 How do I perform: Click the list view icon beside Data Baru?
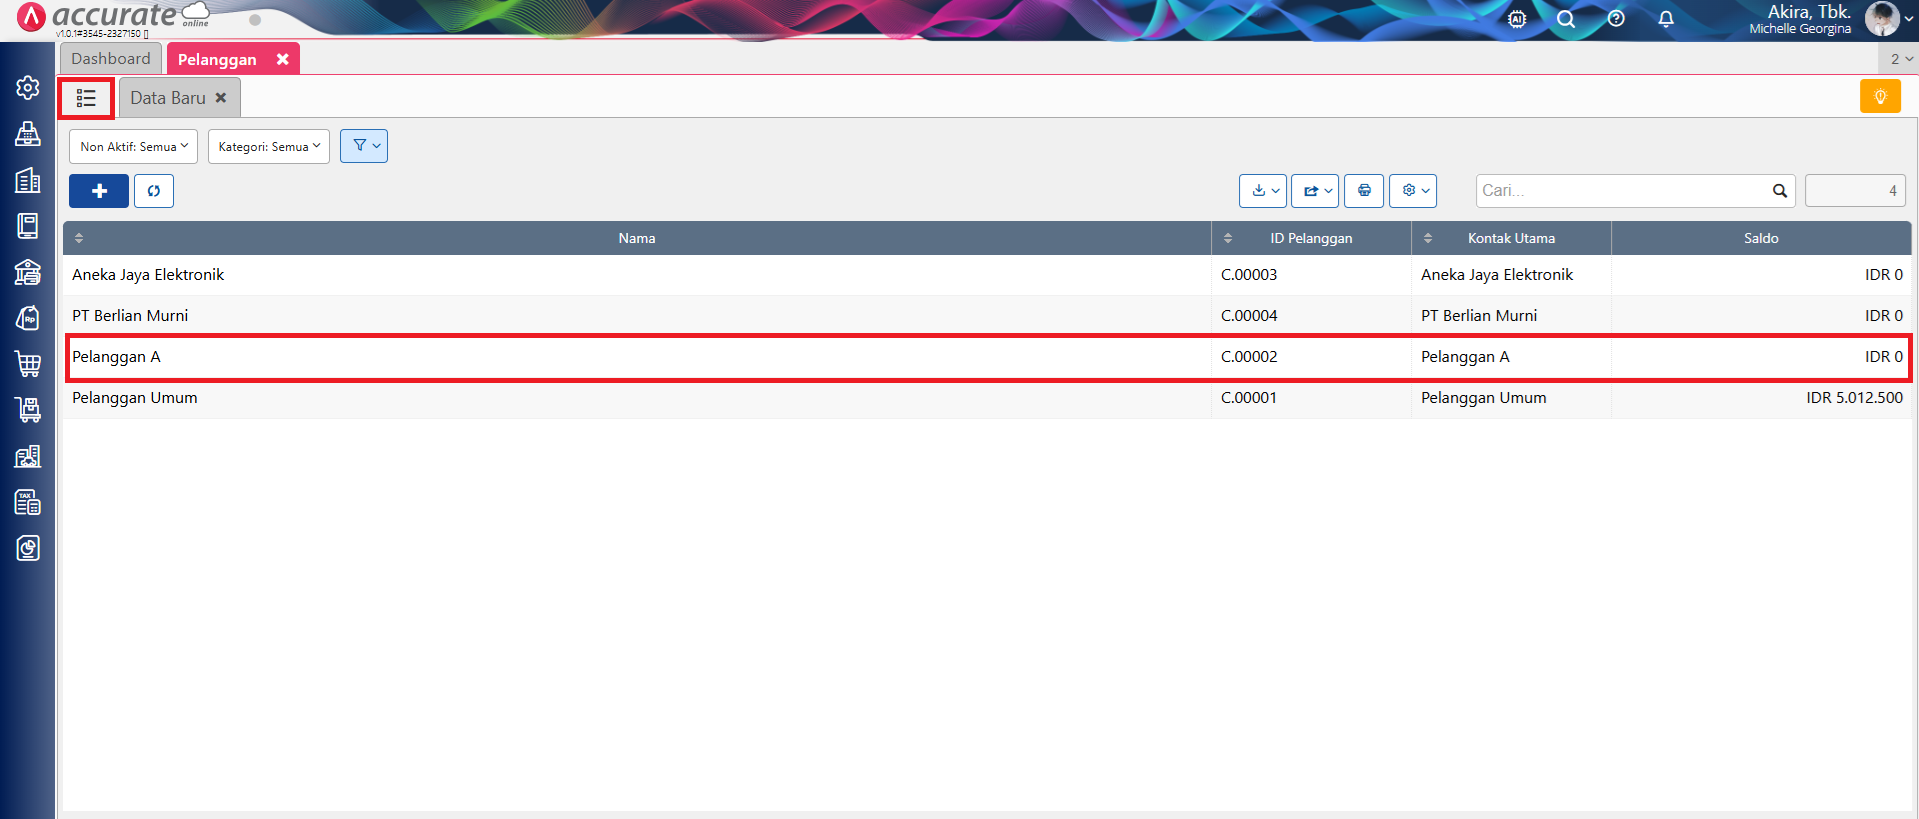pyautogui.click(x=86, y=98)
